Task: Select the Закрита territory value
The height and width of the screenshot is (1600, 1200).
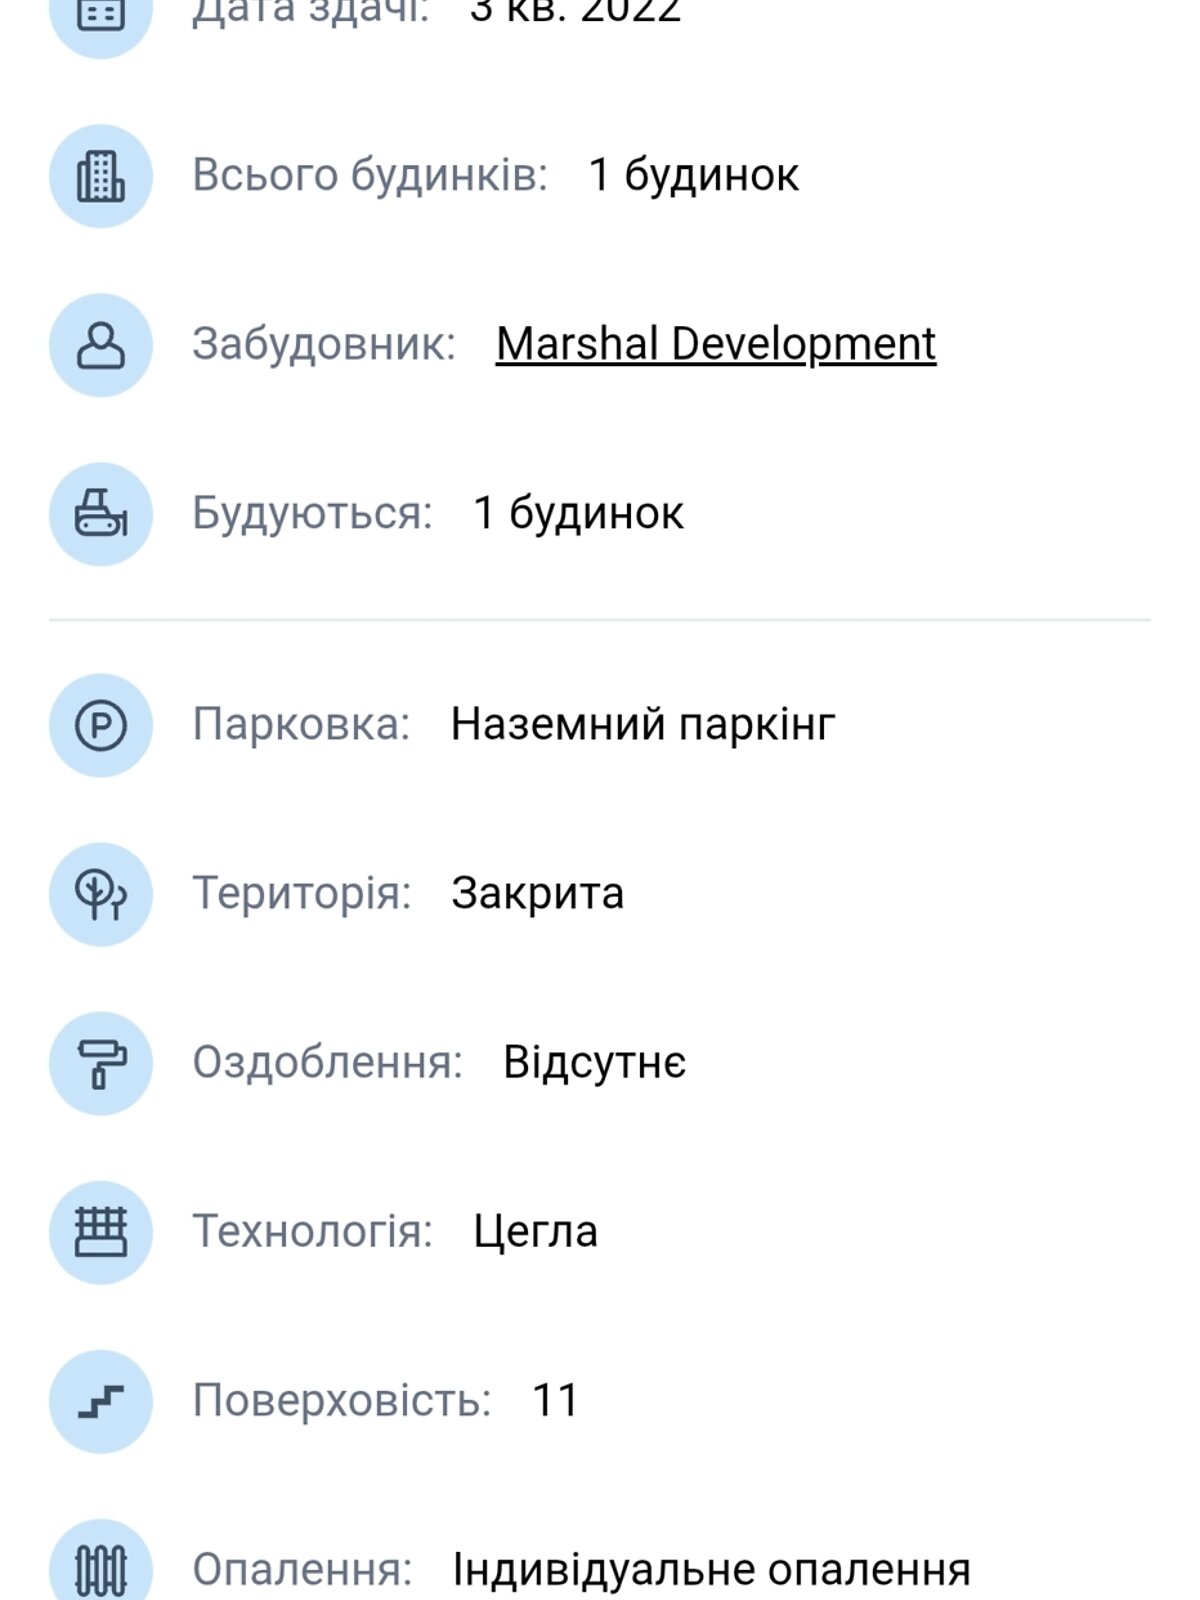Action: click(538, 893)
